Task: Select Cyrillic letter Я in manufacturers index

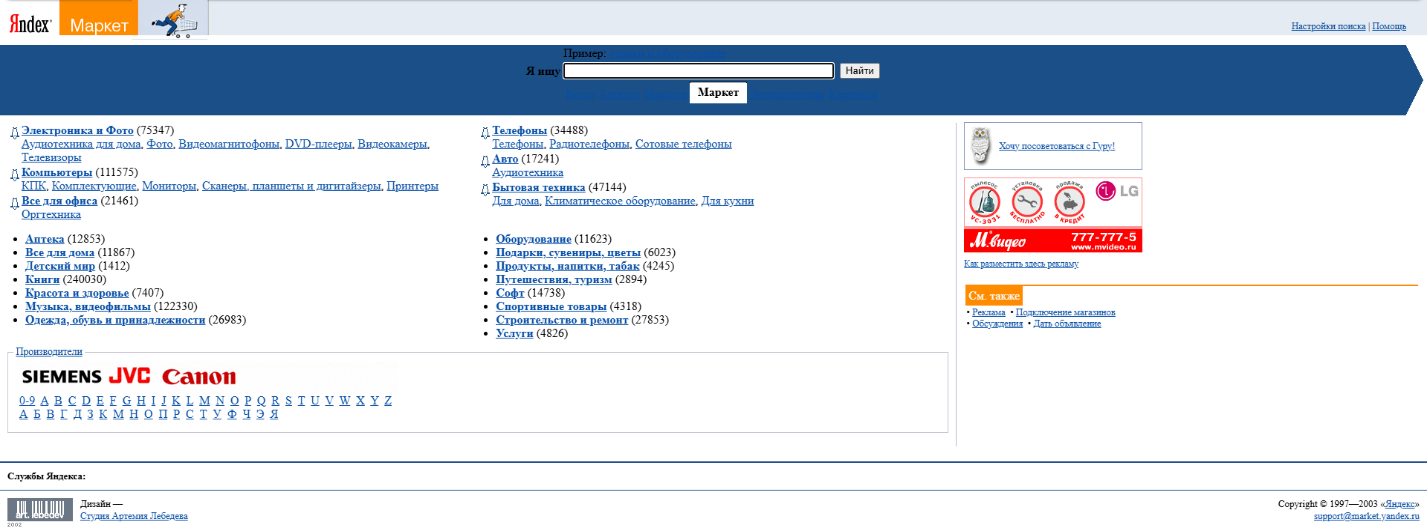Action: click(274, 415)
